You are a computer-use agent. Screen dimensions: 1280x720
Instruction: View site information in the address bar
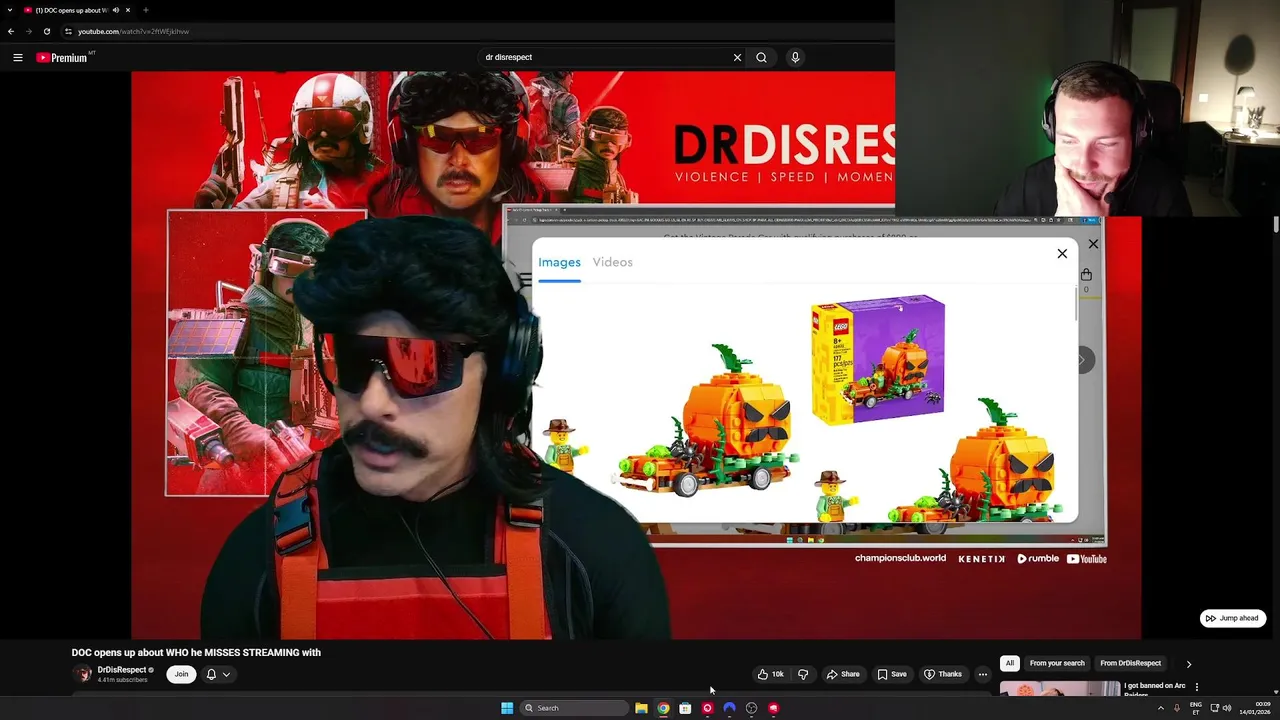68,31
